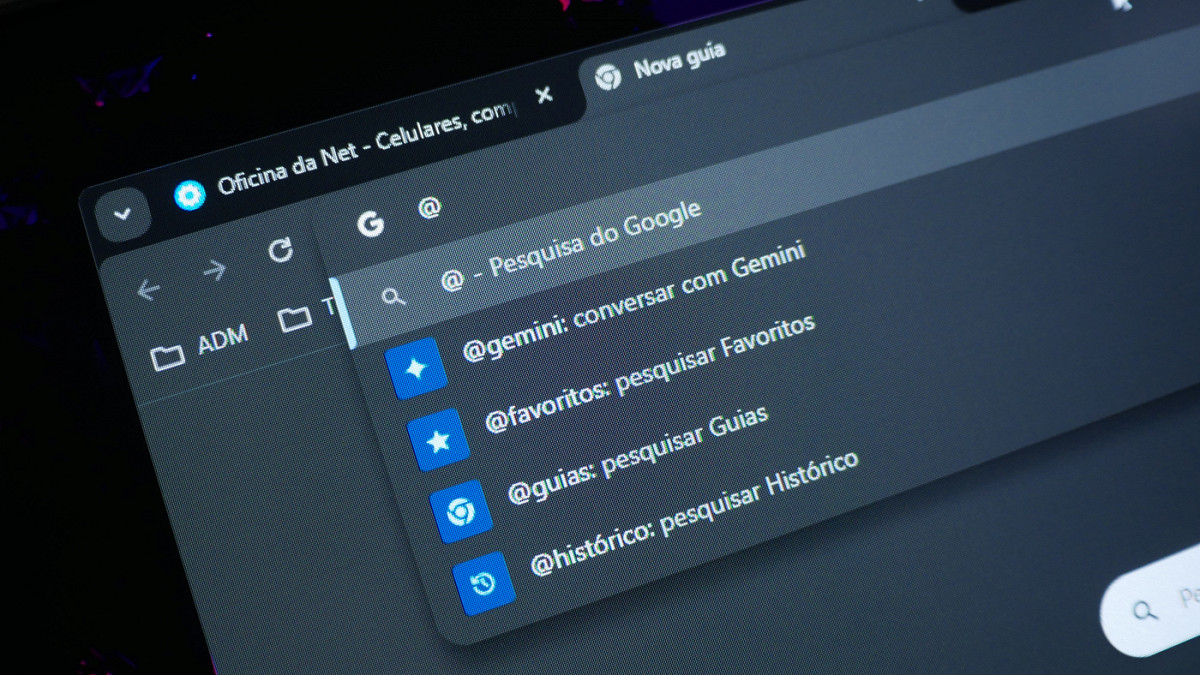Reload the current page
Image resolution: width=1200 pixels, height=675 pixels.
tap(281, 250)
